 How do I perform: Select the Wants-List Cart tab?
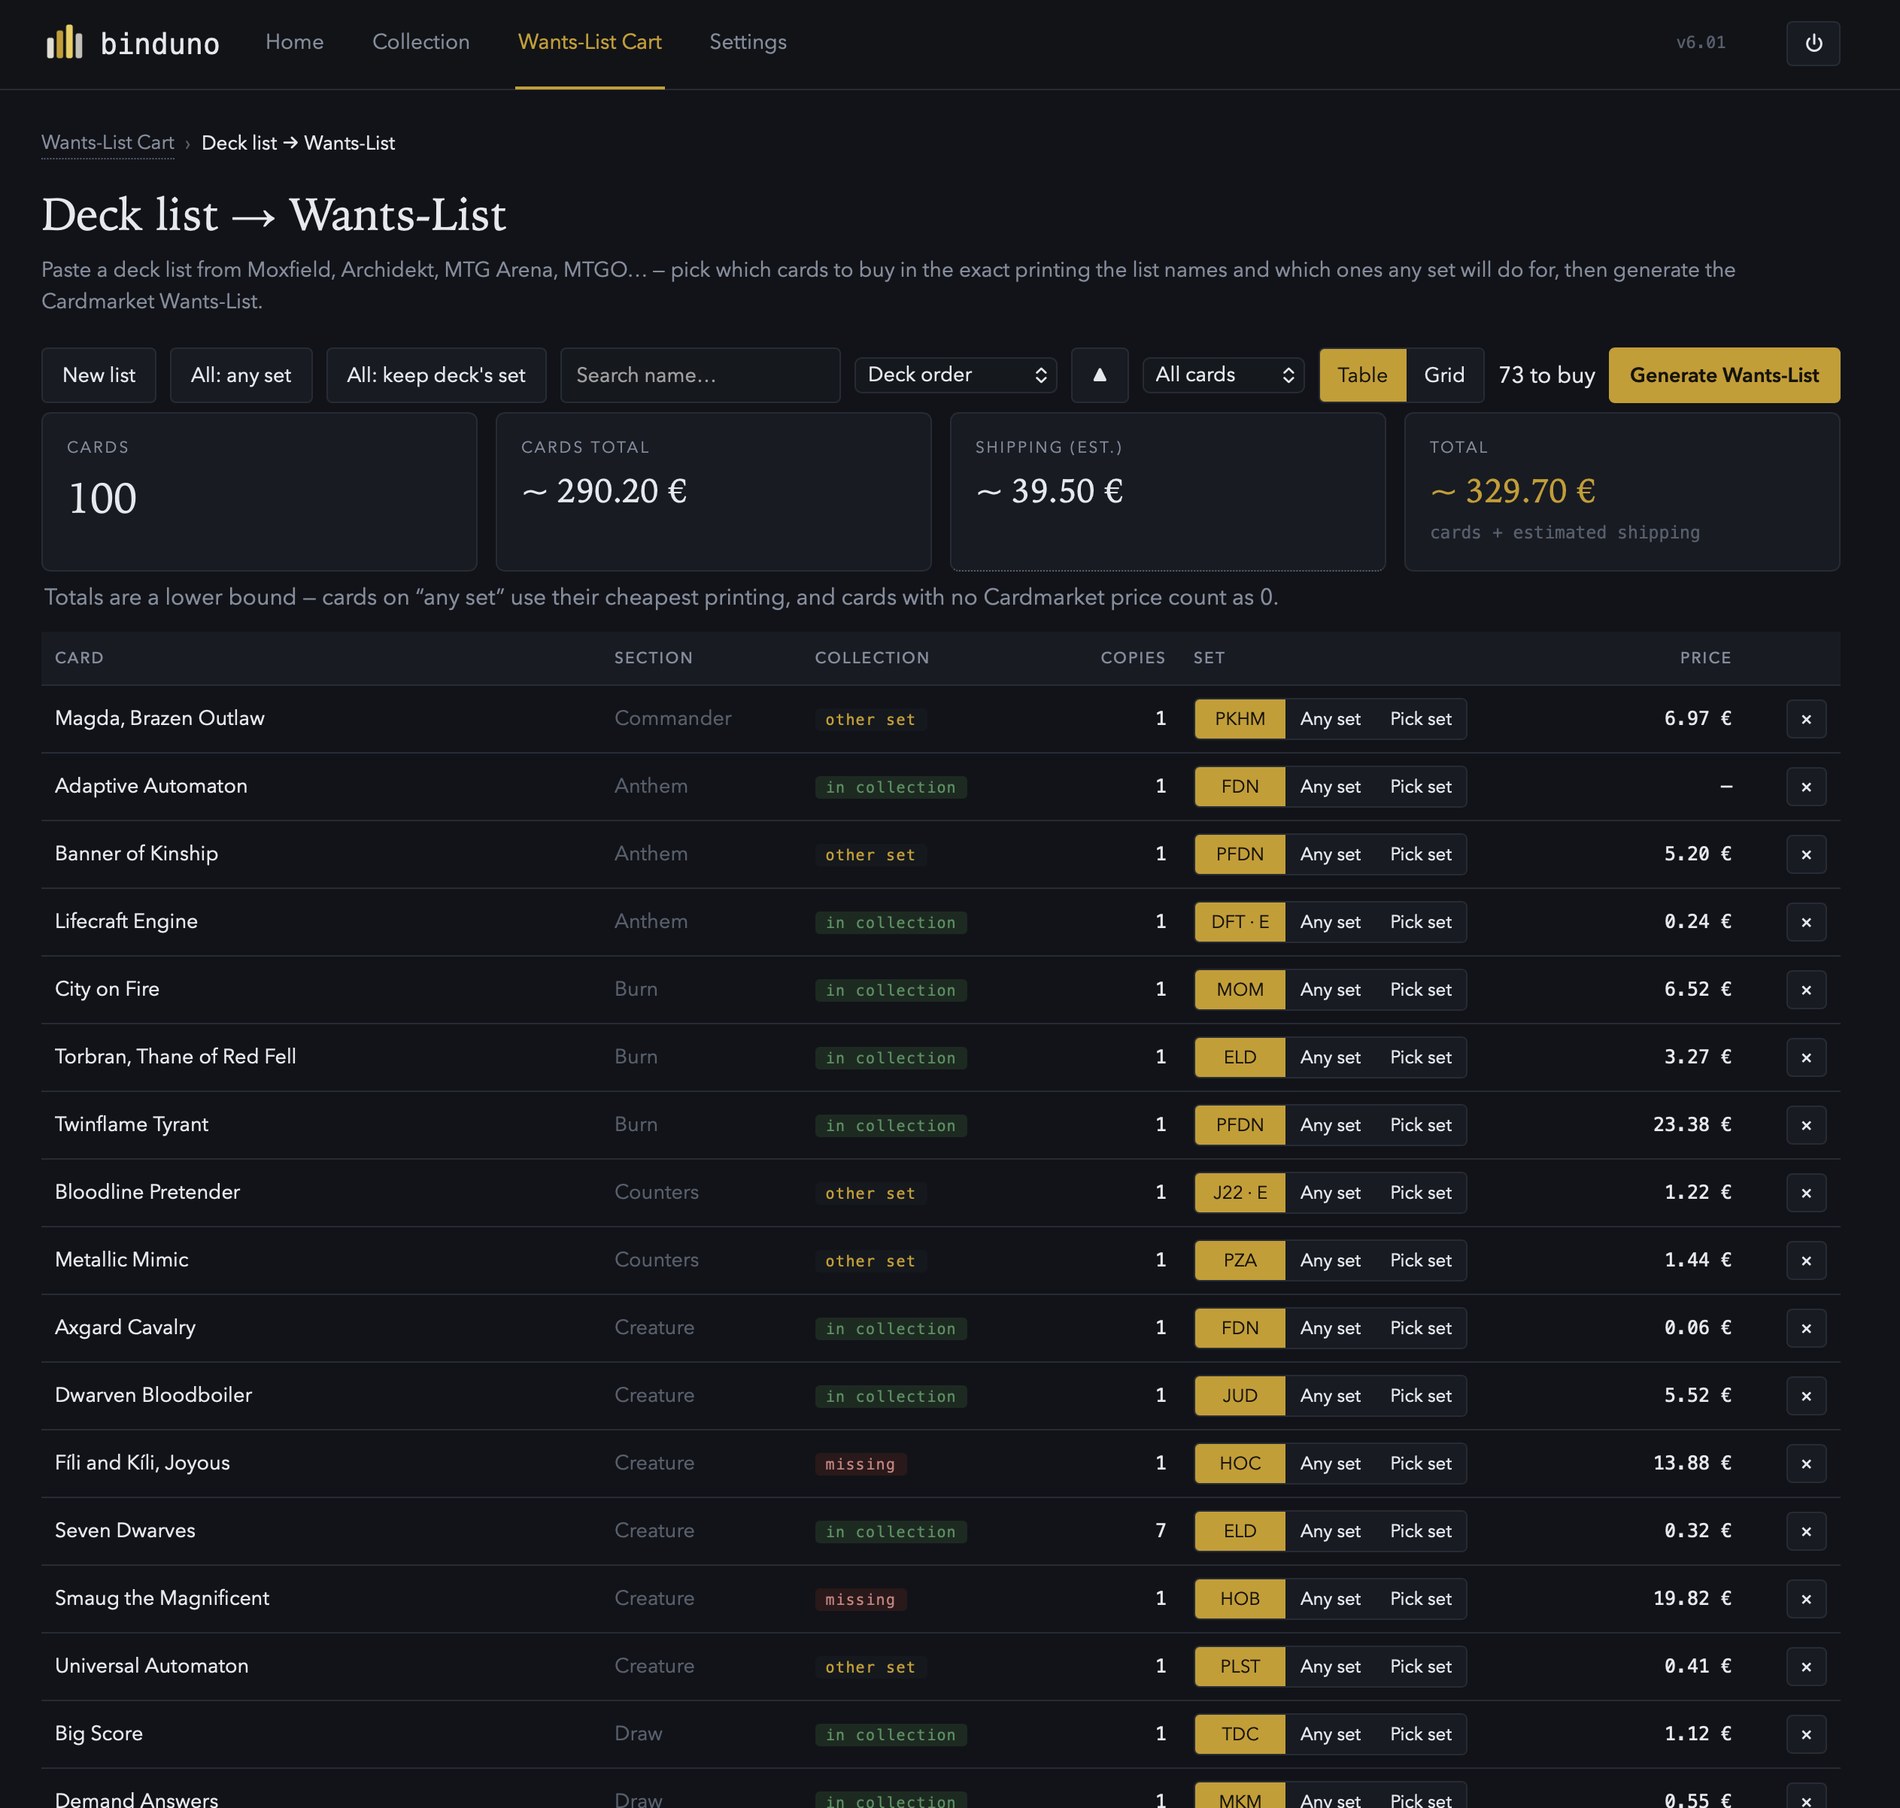590,42
